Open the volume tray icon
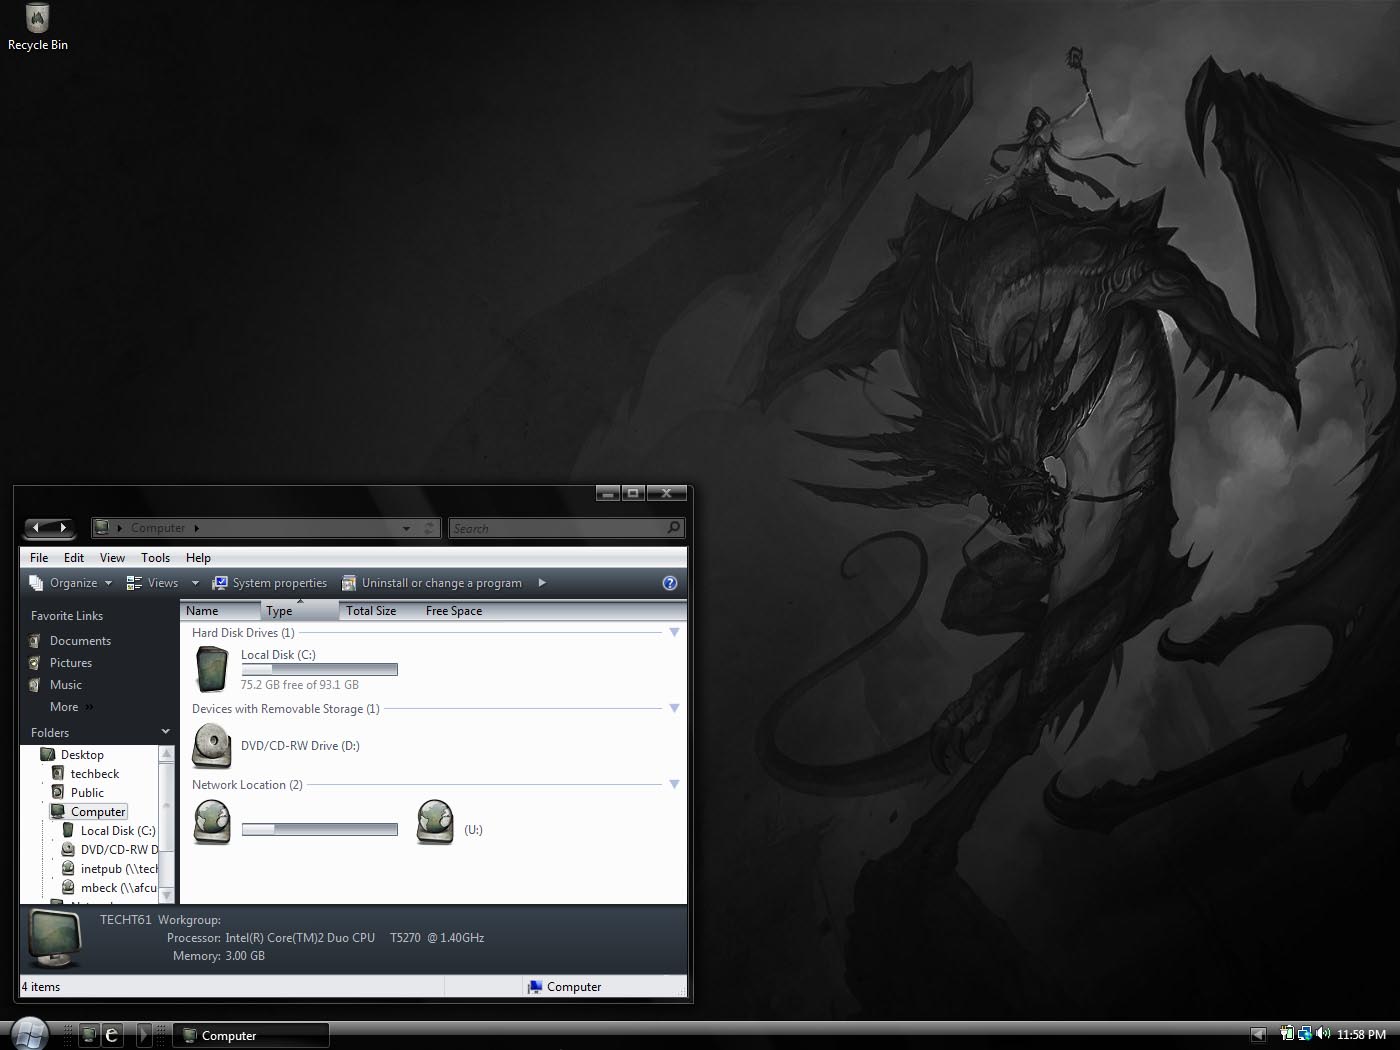 [x=1323, y=1034]
